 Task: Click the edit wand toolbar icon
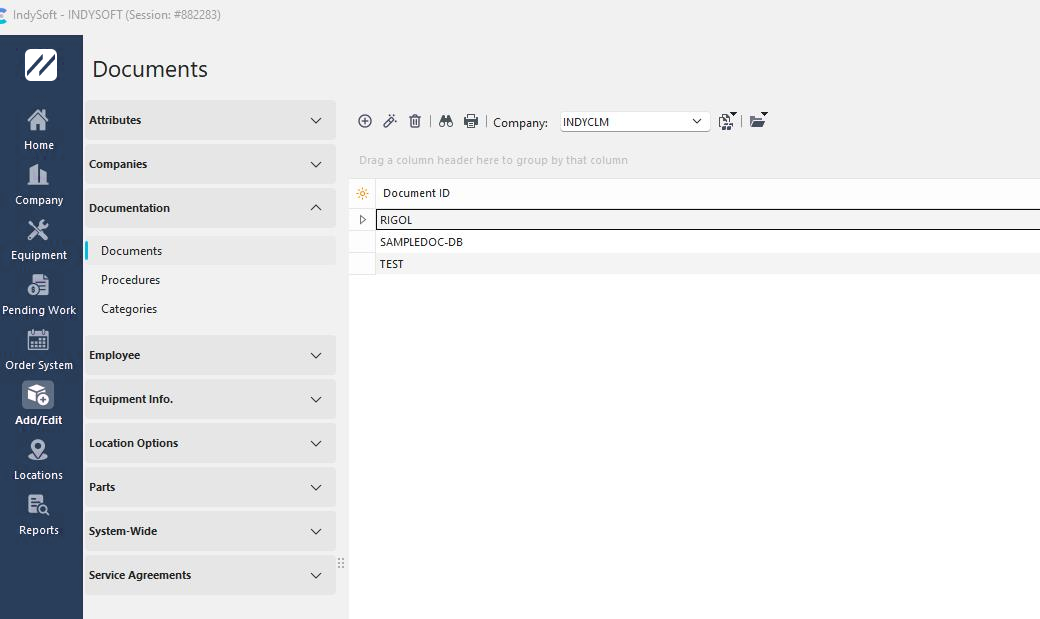390,121
